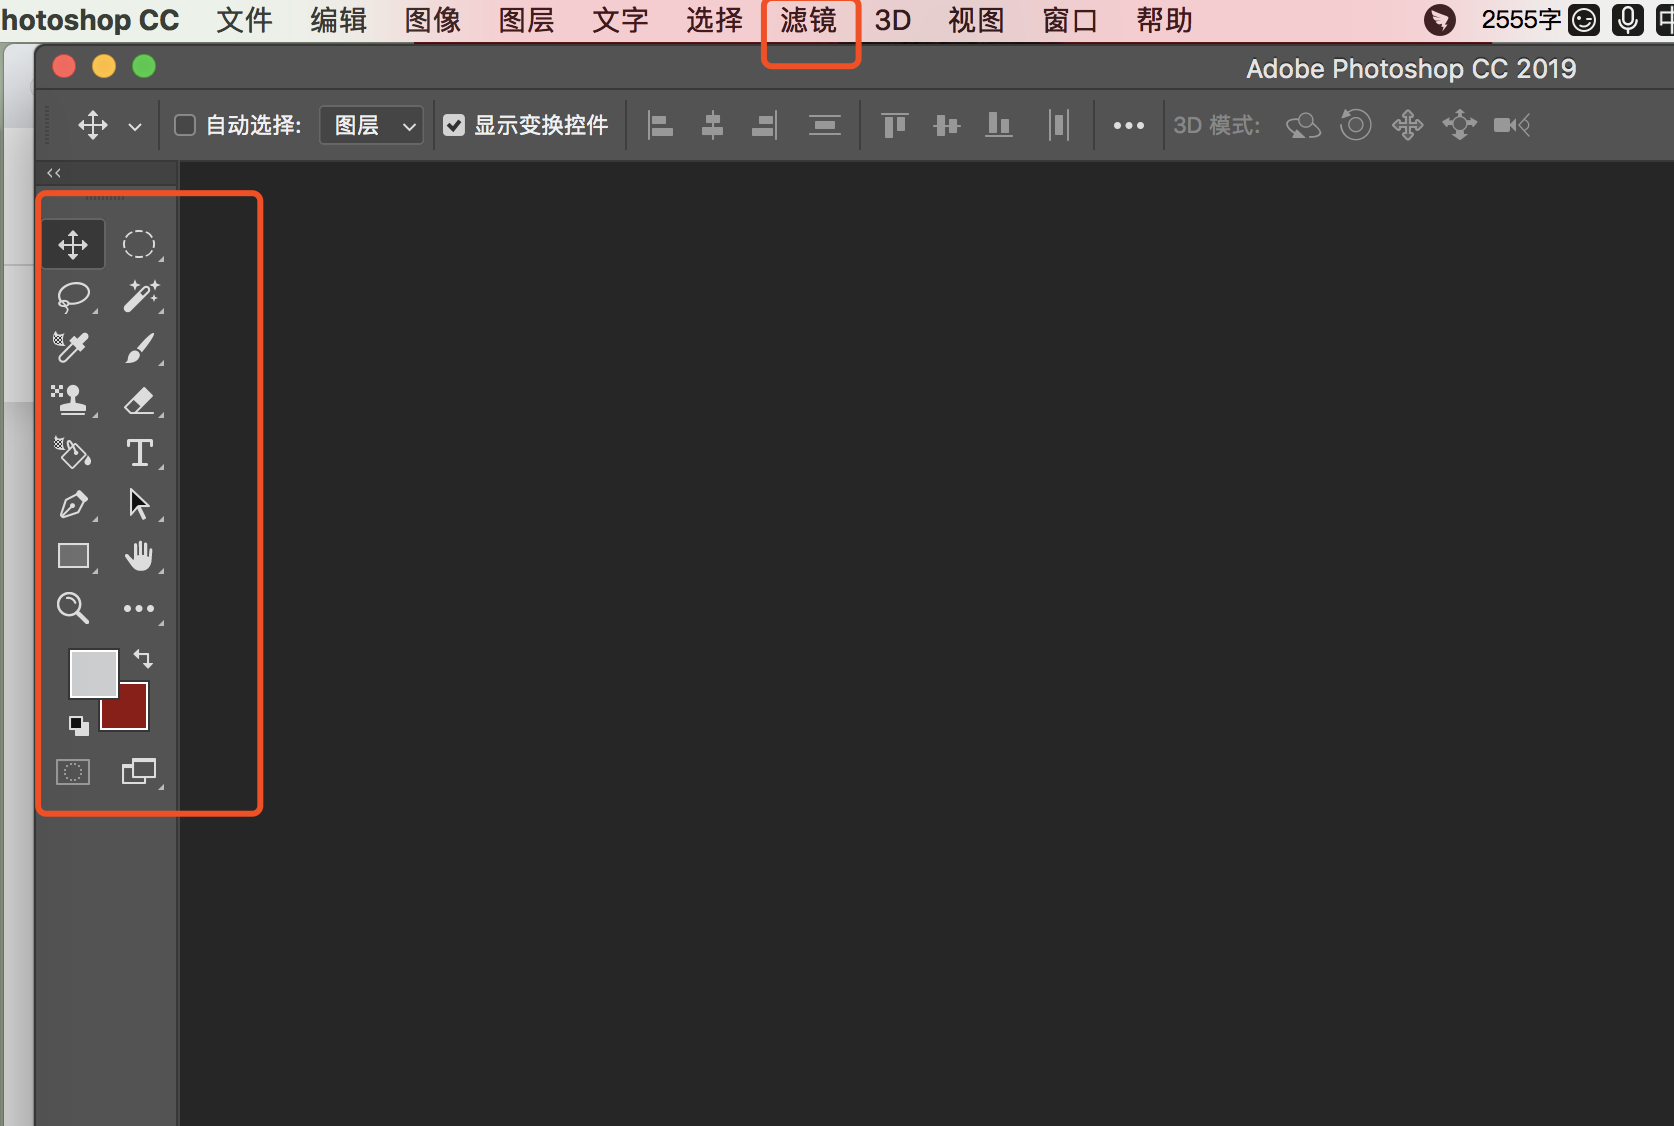Image resolution: width=1674 pixels, height=1126 pixels.
Task: Click the 2555字 word count status item
Action: pyautogui.click(x=1520, y=20)
